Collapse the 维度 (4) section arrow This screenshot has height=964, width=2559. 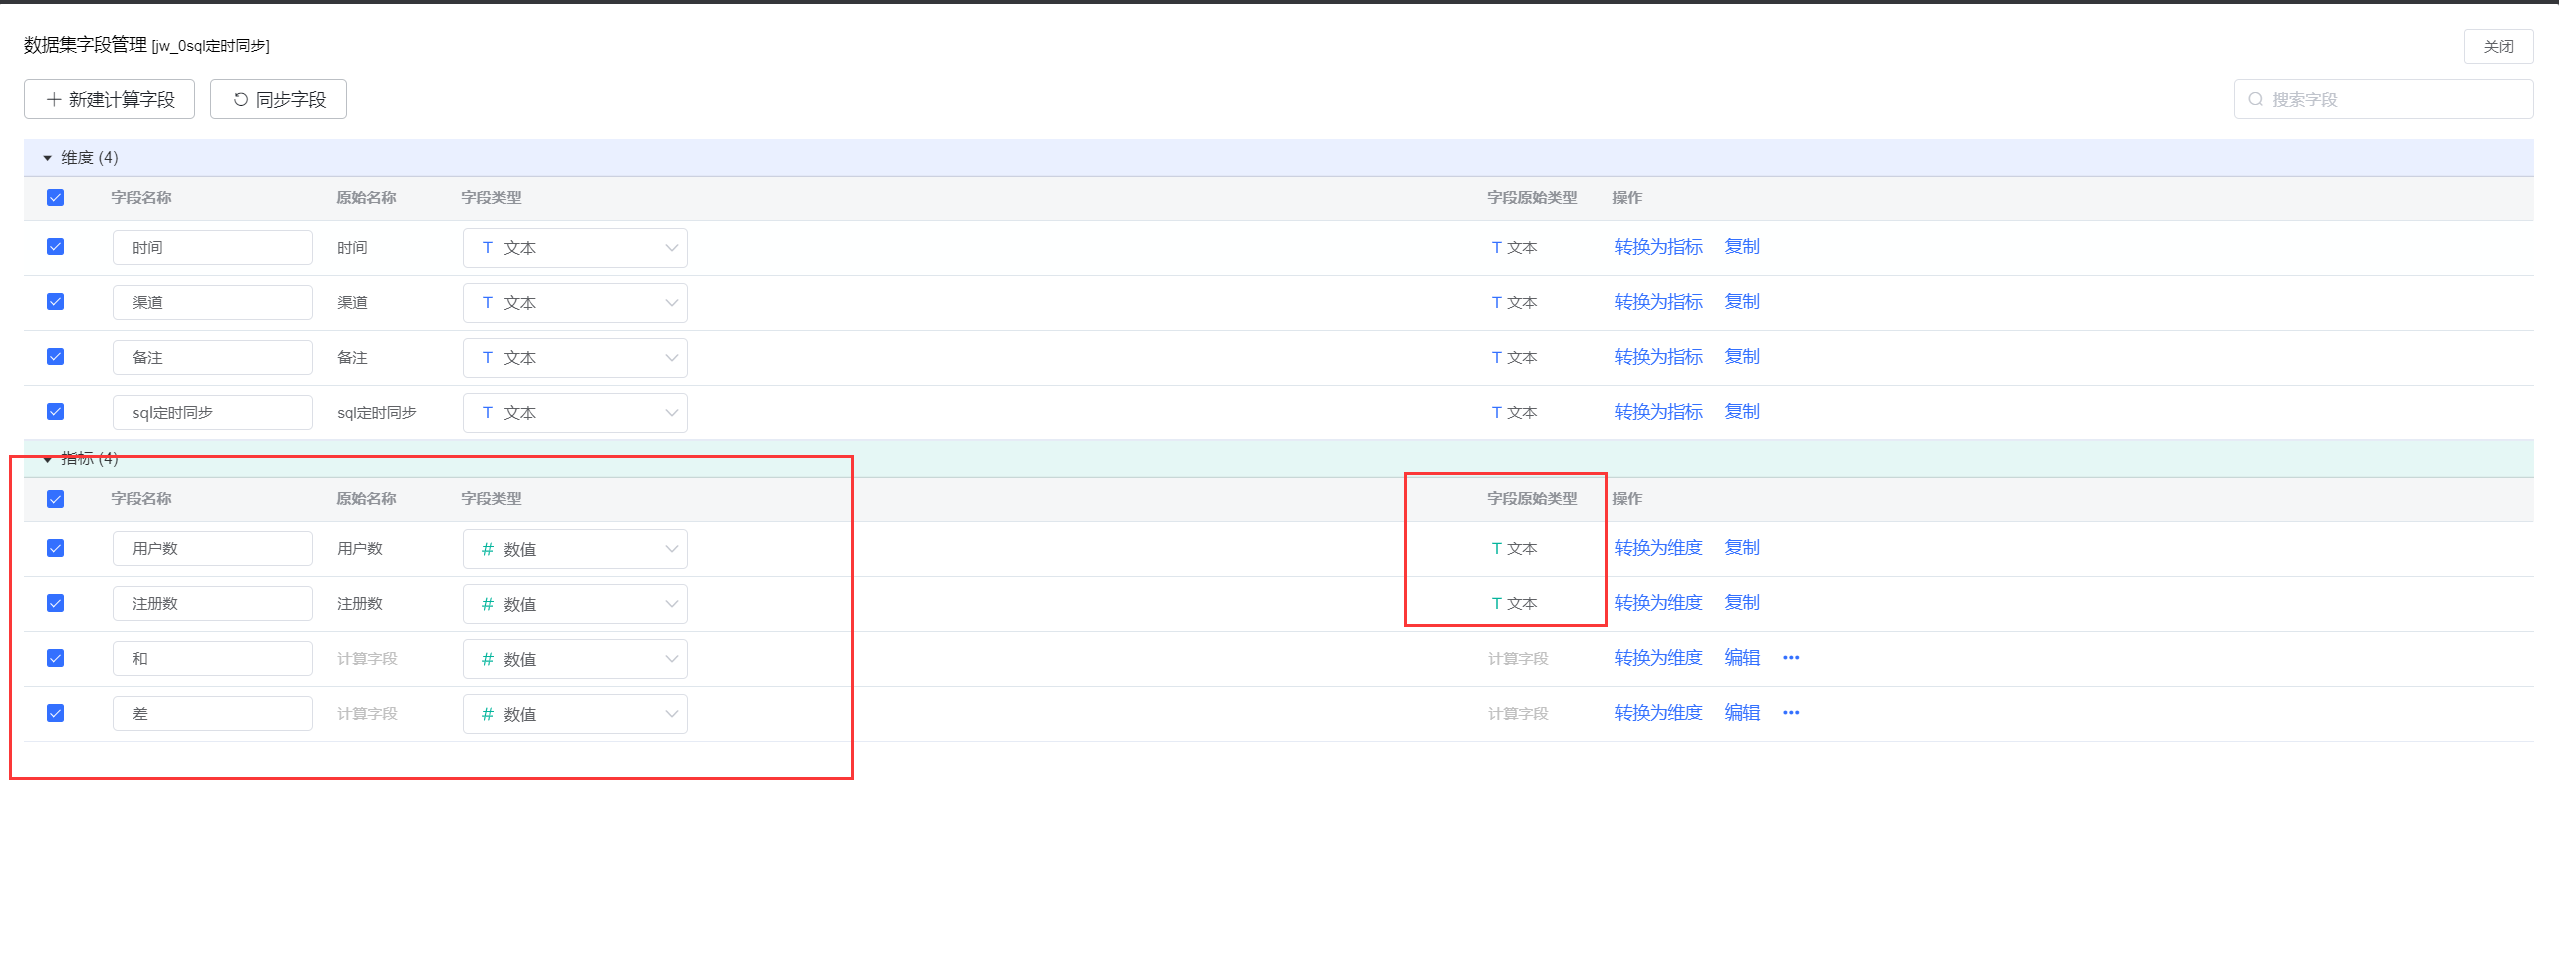pyautogui.click(x=47, y=158)
